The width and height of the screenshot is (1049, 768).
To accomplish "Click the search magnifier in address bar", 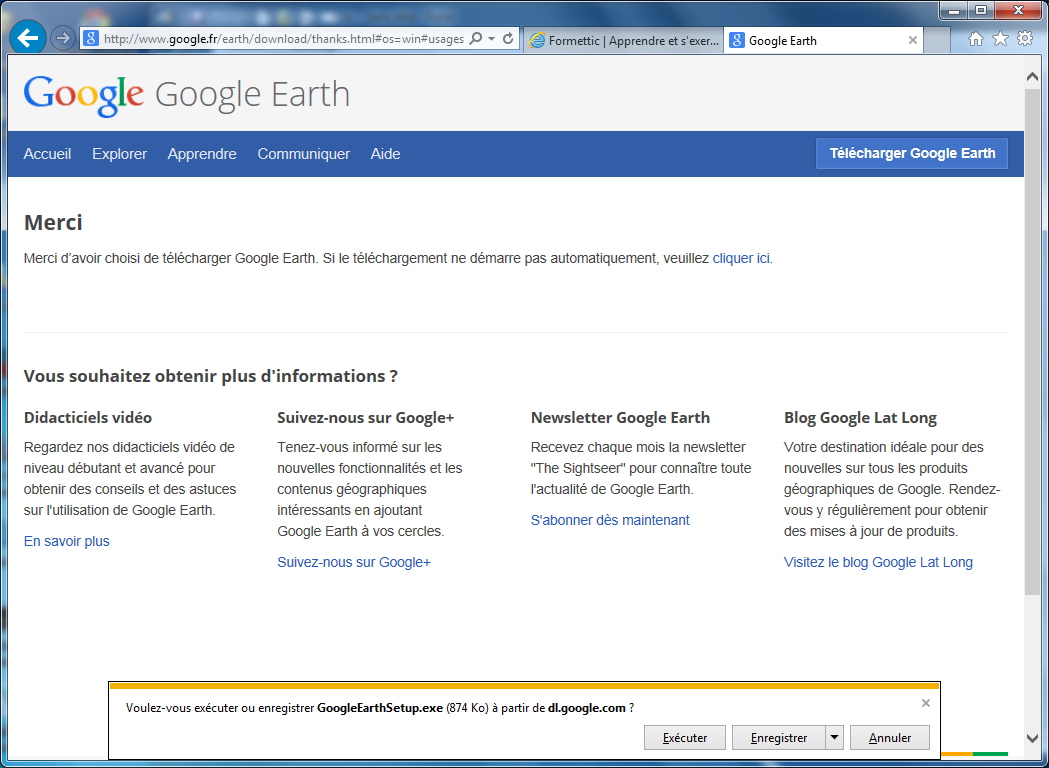I will point(476,39).
